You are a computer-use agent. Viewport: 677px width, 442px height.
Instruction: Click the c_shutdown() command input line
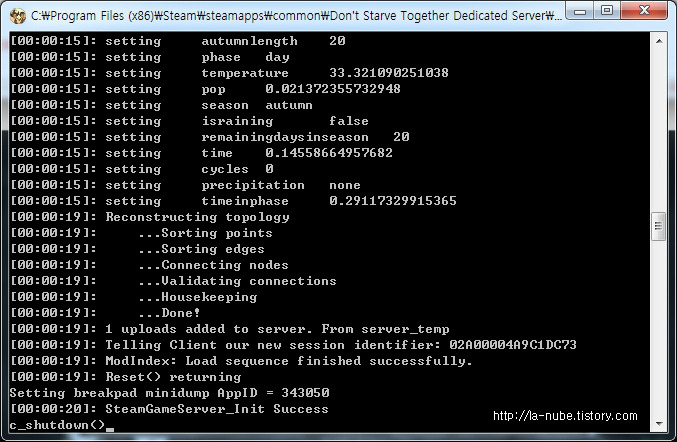(62, 425)
